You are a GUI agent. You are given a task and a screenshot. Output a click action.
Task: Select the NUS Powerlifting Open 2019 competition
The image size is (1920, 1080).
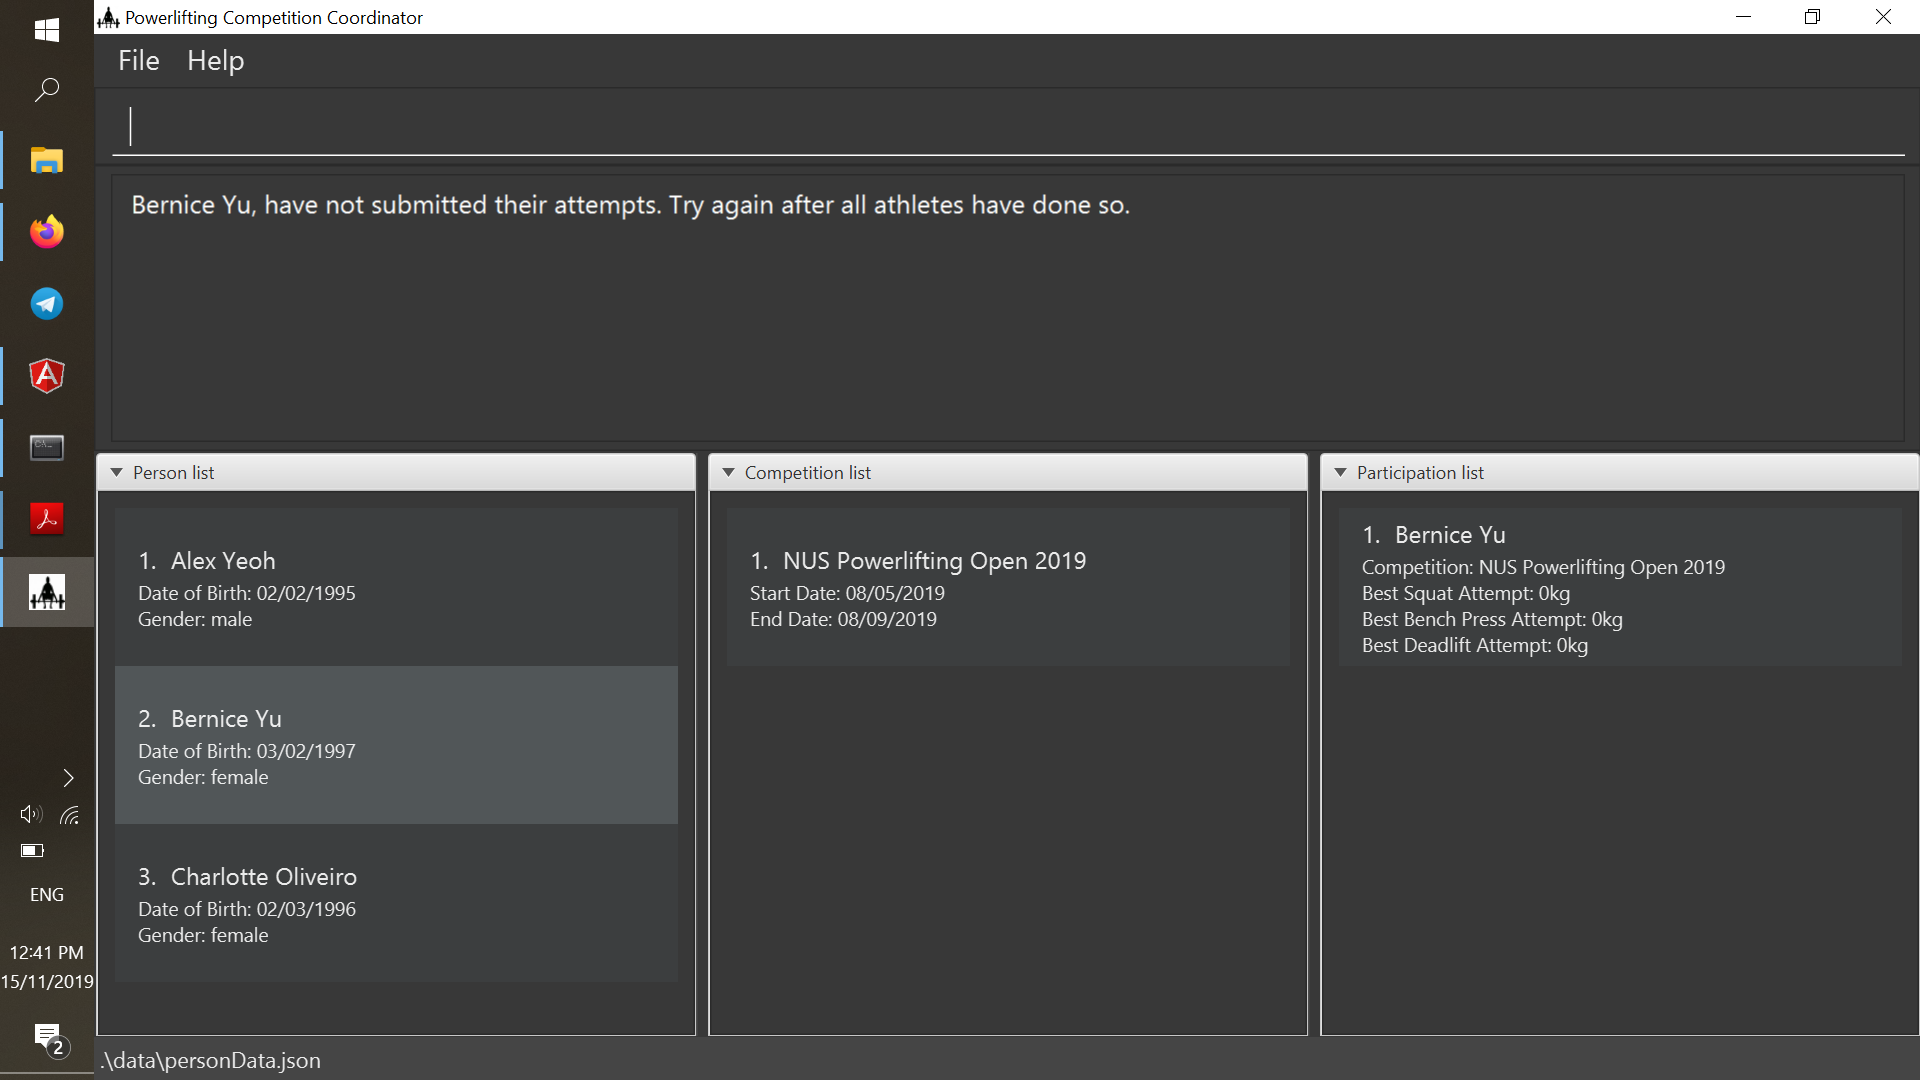point(1007,588)
